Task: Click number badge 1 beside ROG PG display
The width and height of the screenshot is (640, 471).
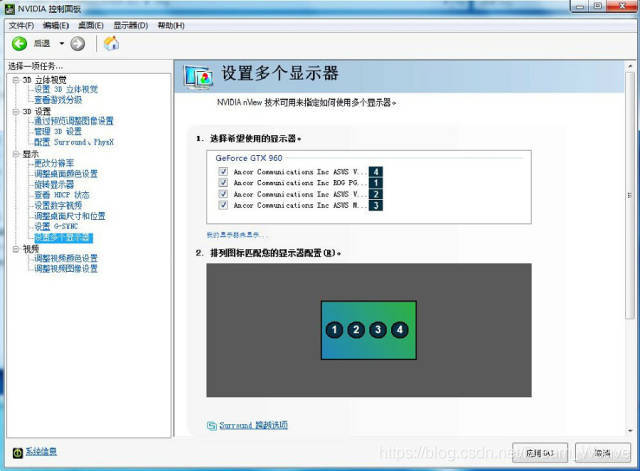Action: point(376,183)
